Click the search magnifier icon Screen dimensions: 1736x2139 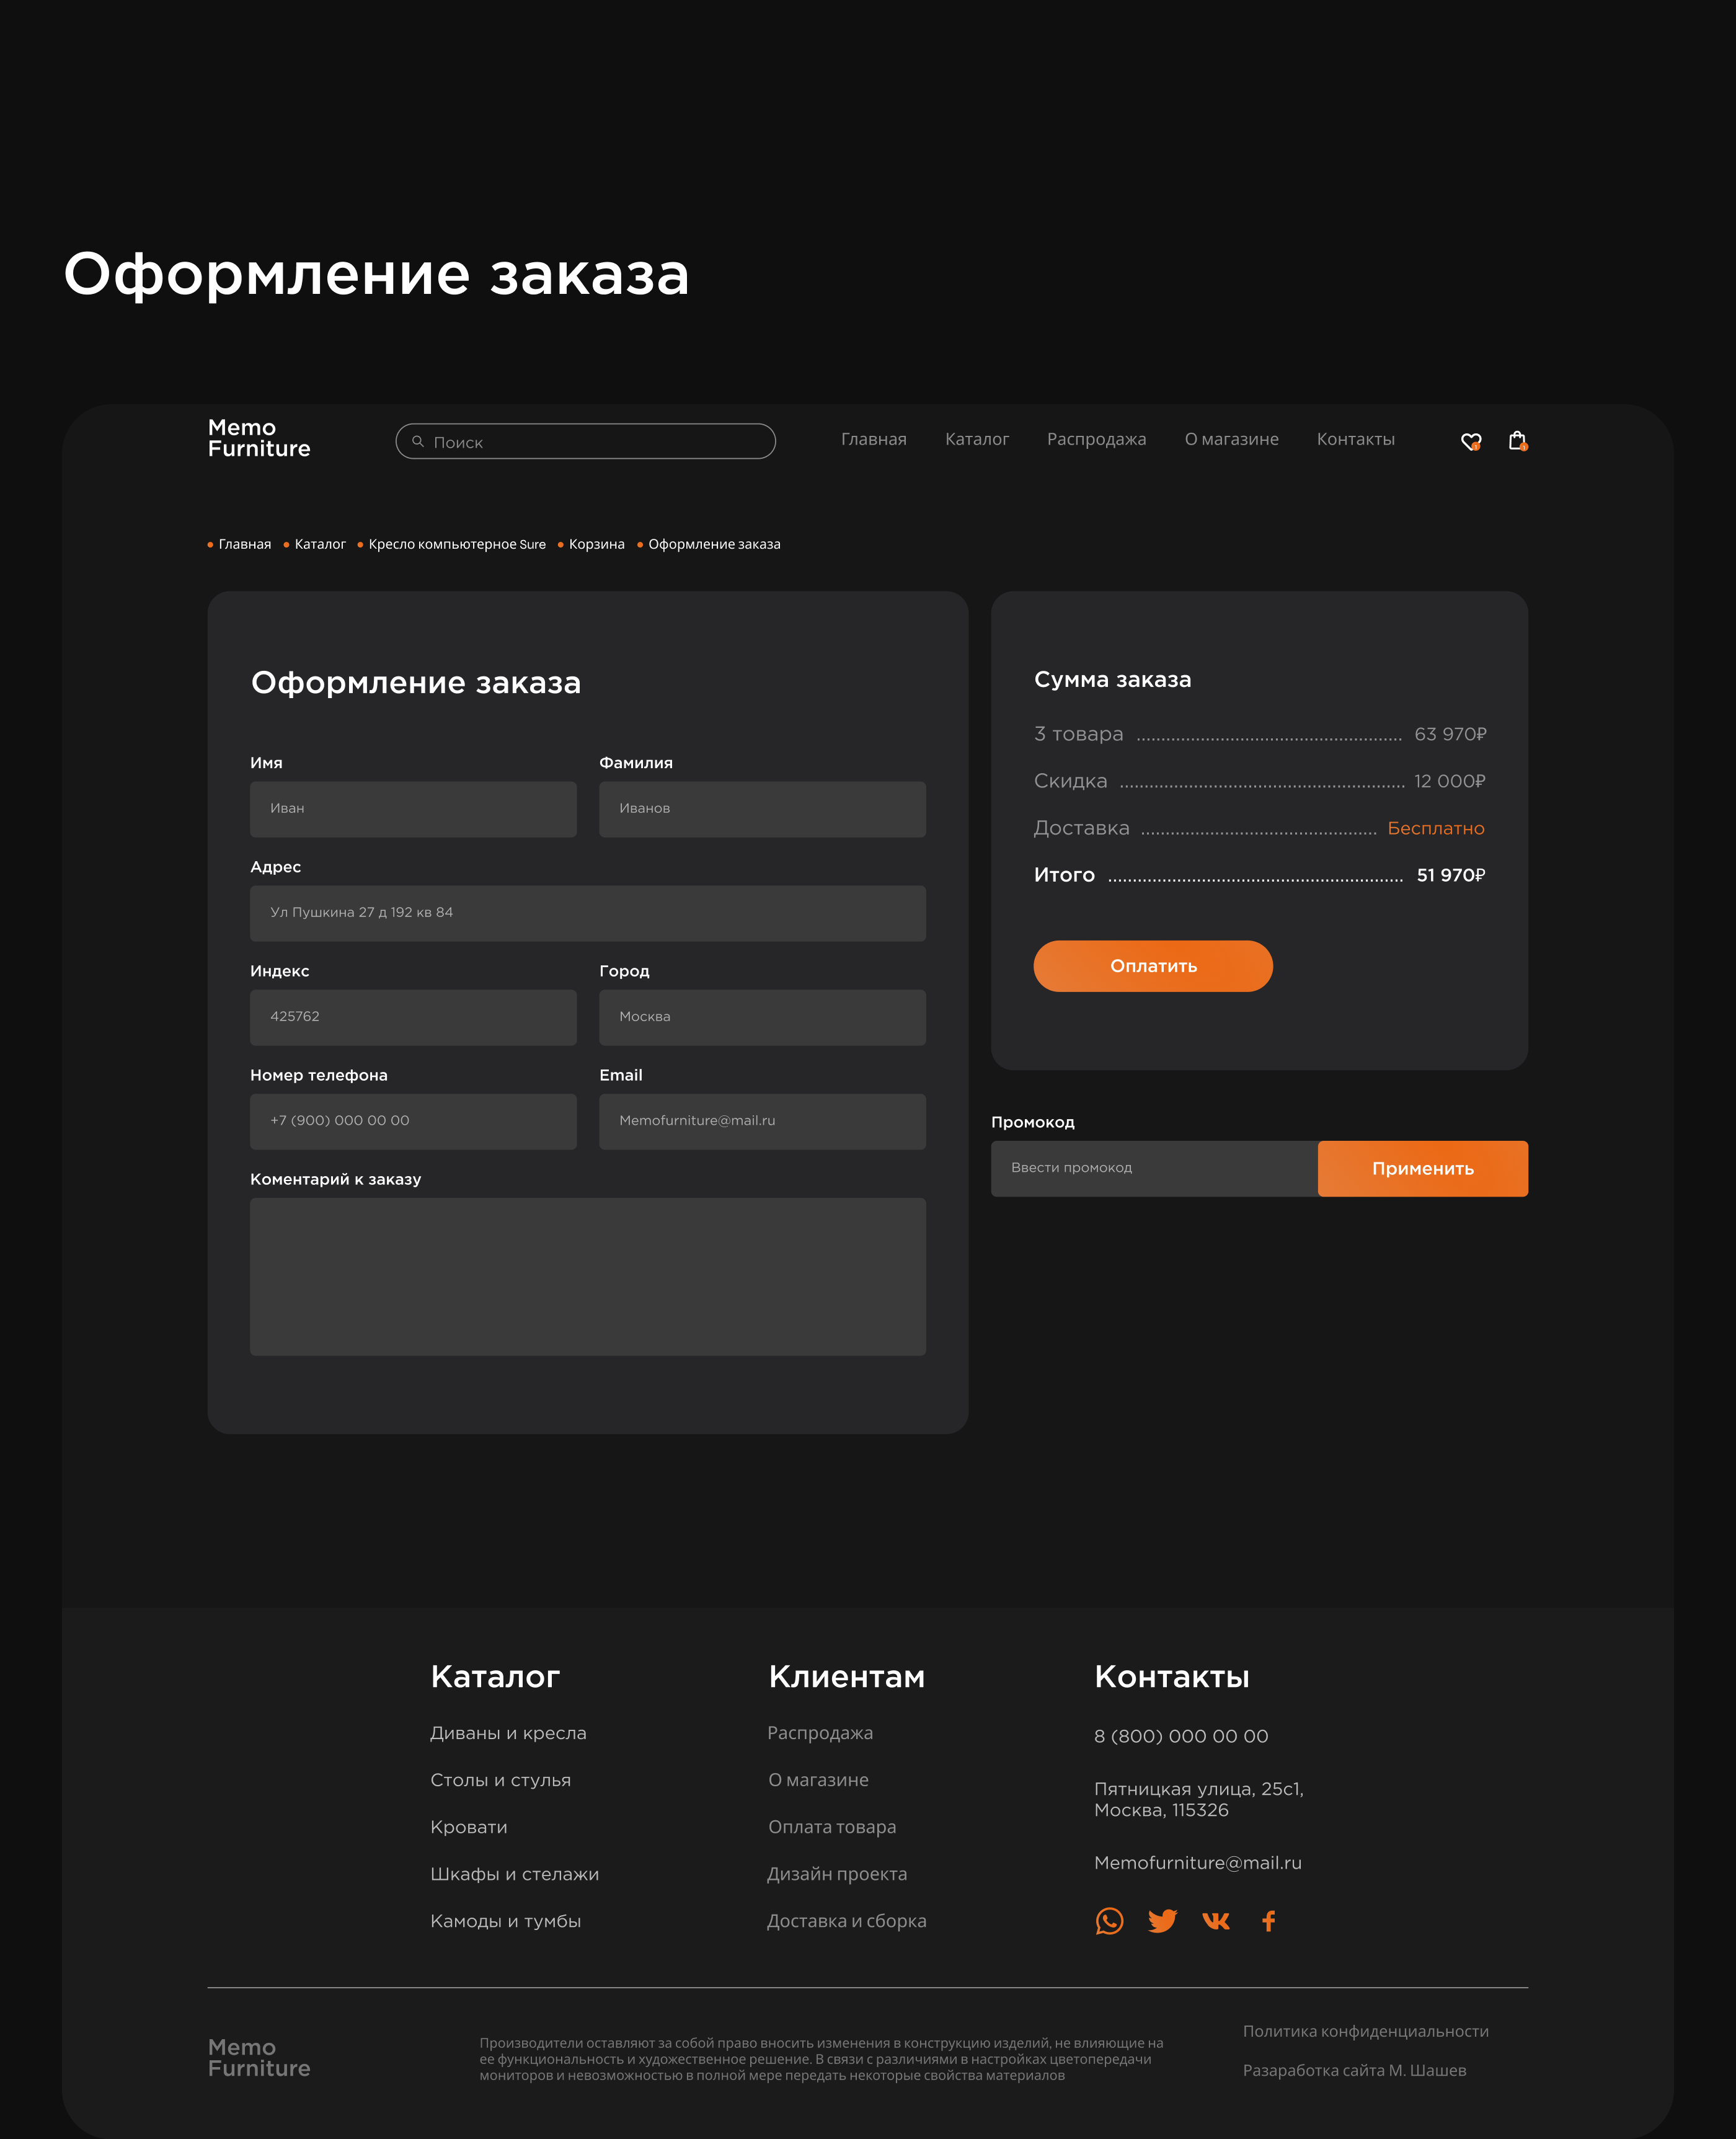pyautogui.click(x=418, y=441)
